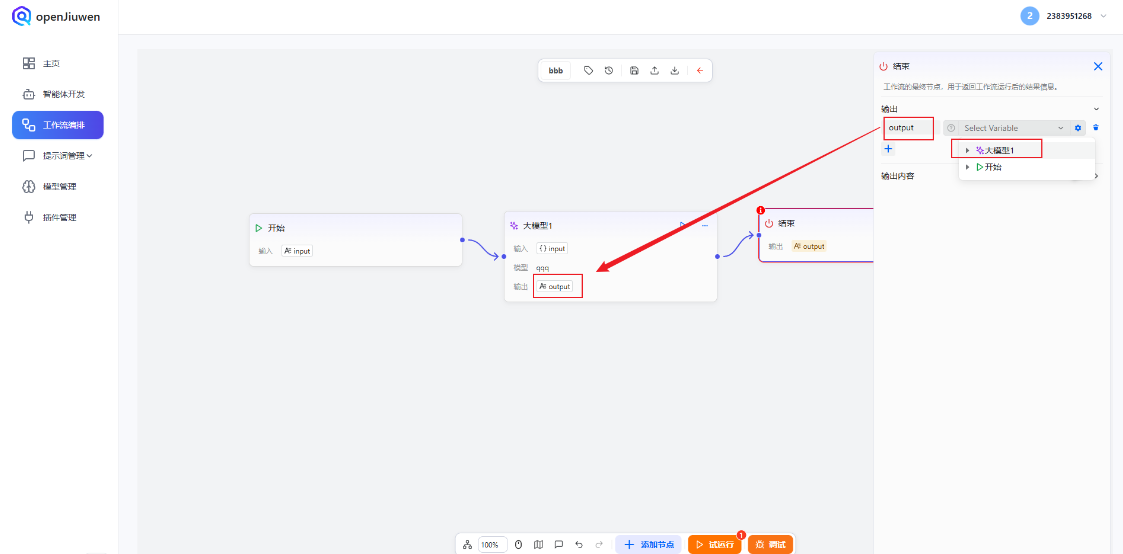The width and height of the screenshot is (1123, 554).
Task: Click the 调试 button
Action: coord(771,545)
